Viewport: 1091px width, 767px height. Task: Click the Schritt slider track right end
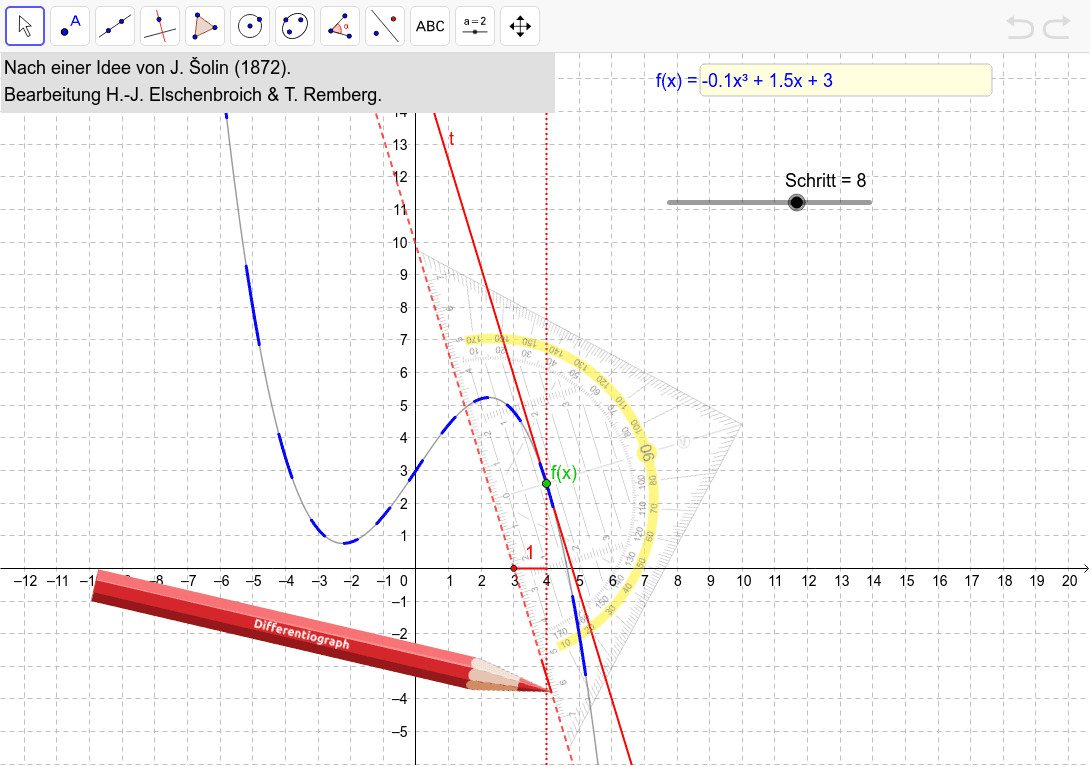(x=868, y=203)
